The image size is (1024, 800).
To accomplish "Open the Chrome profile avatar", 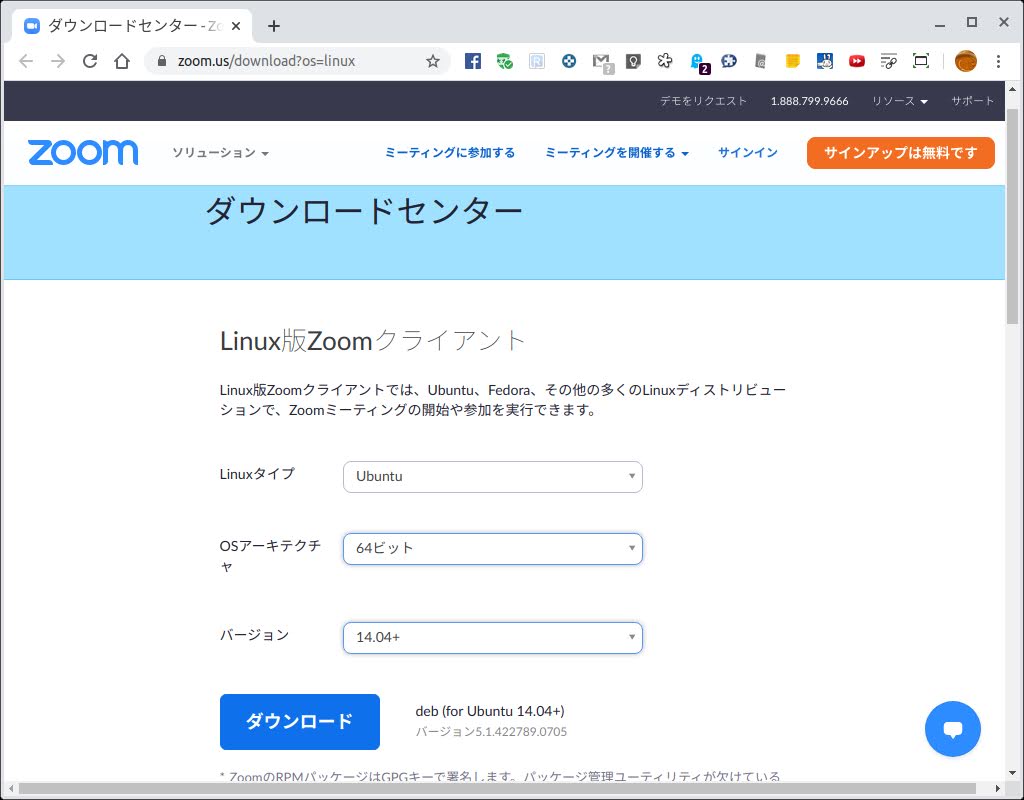I will 965,61.
